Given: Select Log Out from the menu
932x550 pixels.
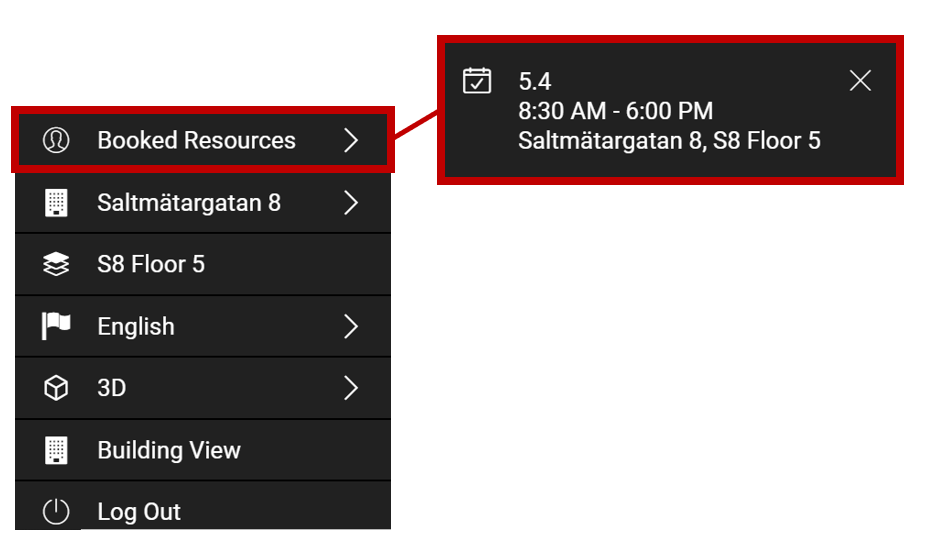Looking at the screenshot, I should coord(203,506).
